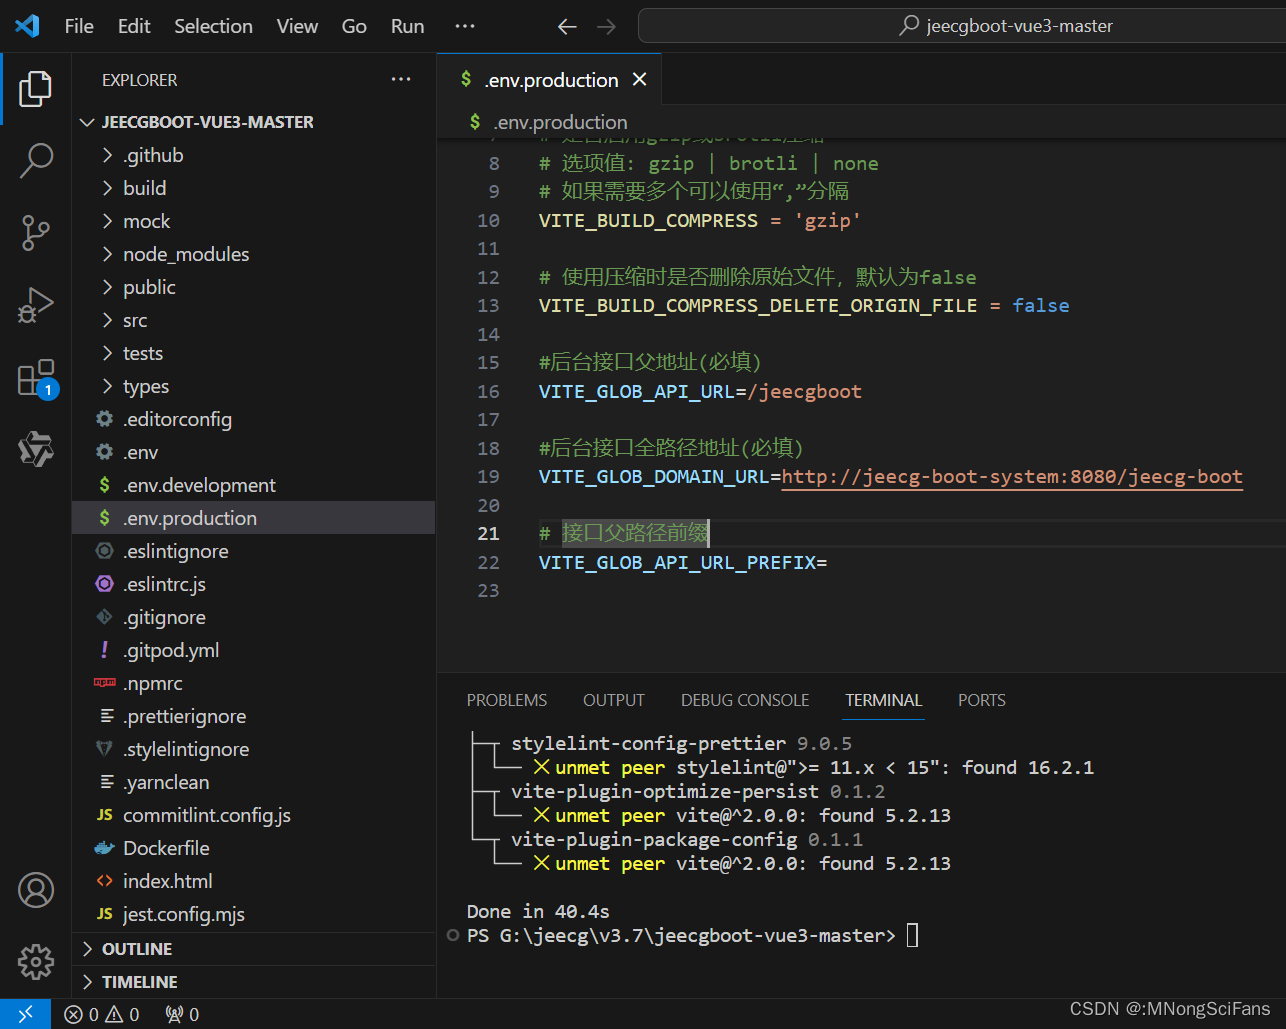Expand the types folder
1286x1029 pixels.
[x=254, y=386]
